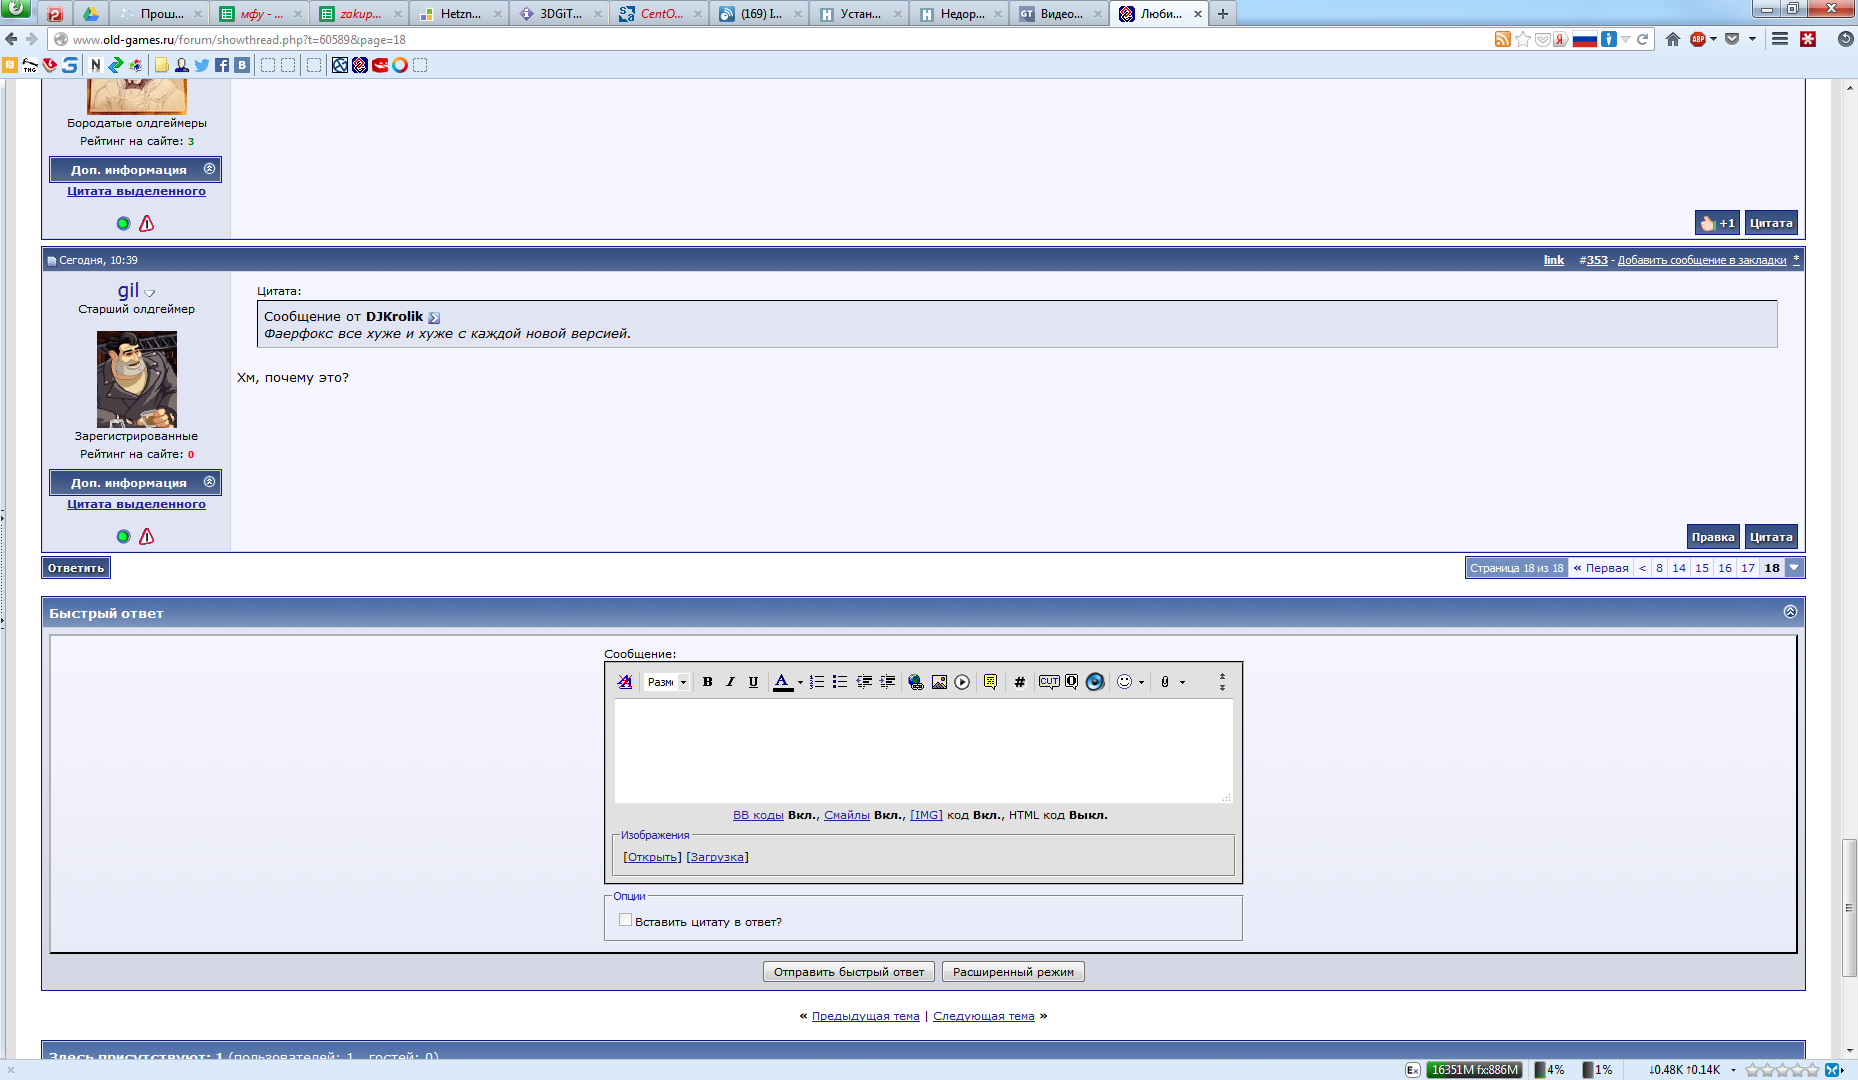Go to 'Следующая тема'
Screen dimensions: 1858x1080
pyautogui.click(x=984, y=1016)
